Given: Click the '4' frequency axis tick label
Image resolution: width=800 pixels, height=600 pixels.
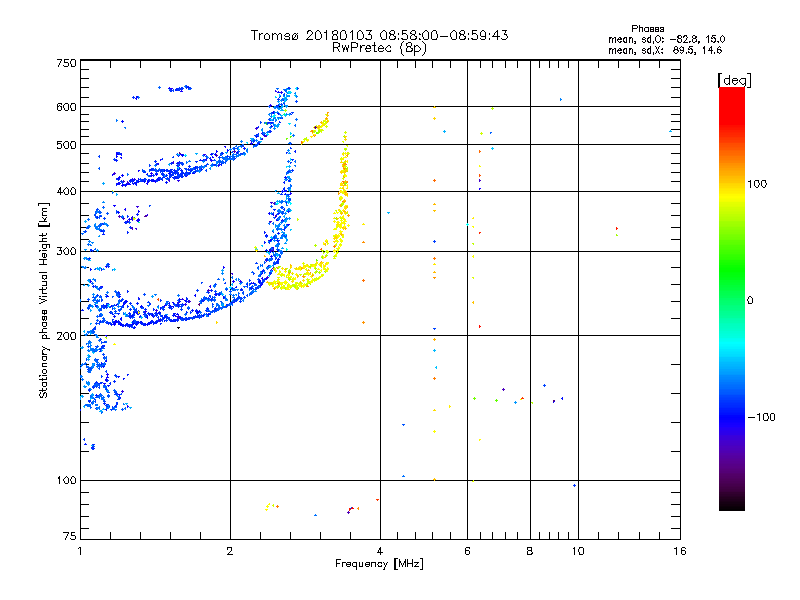Looking at the screenshot, I should point(380,551).
